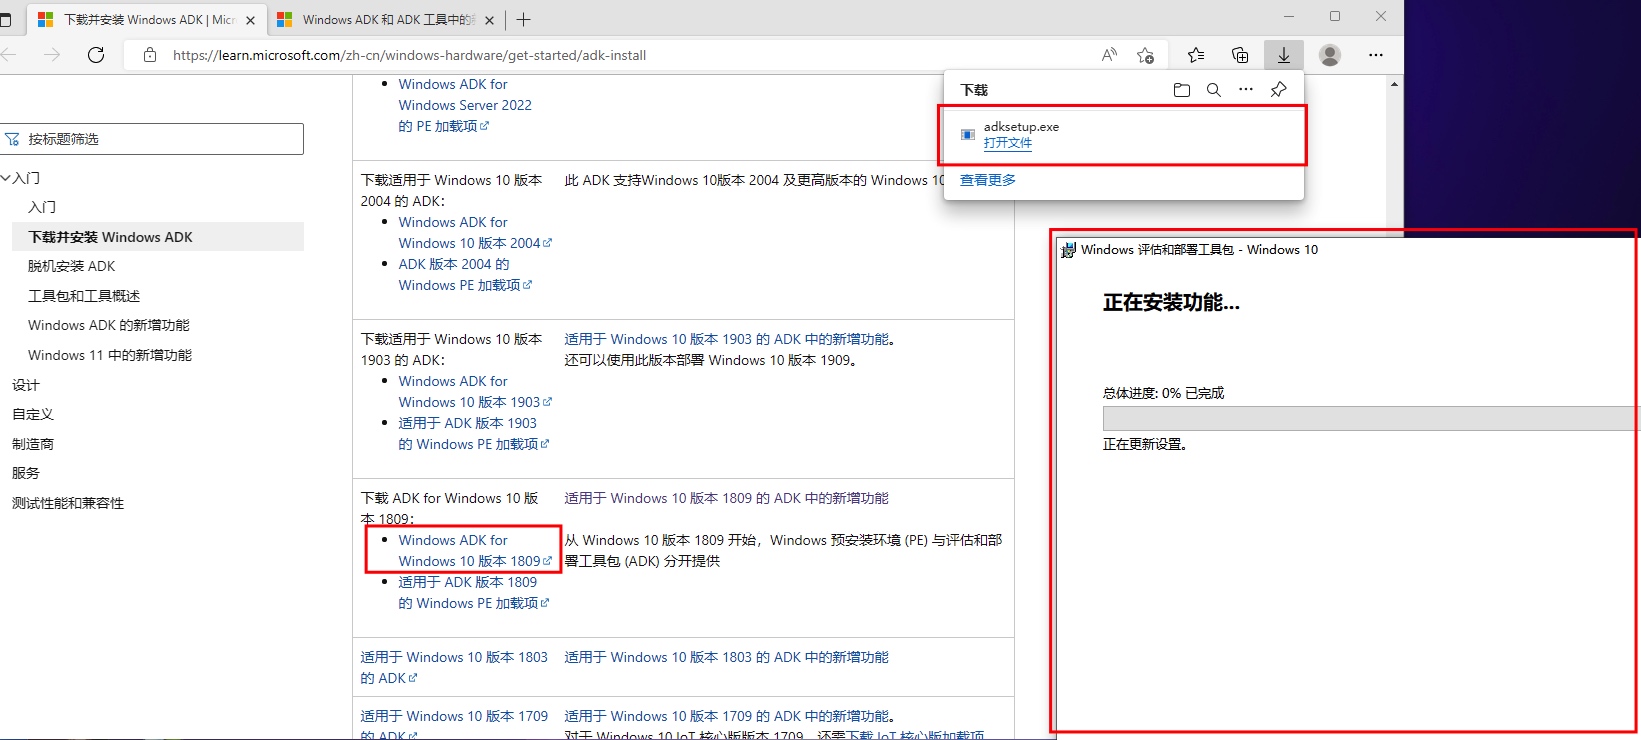Open the tab actions menu icon
Viewport: 1641px width, 740px height.
coord(6,19)
